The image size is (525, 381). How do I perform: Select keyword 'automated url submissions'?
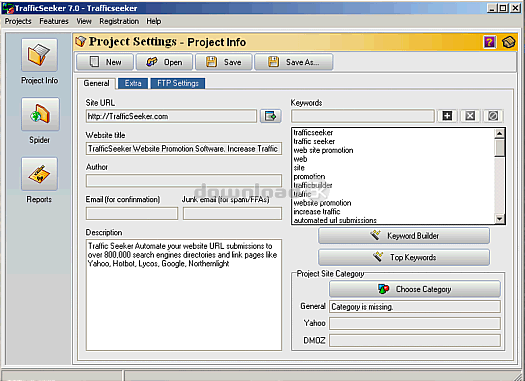point(335,220)
